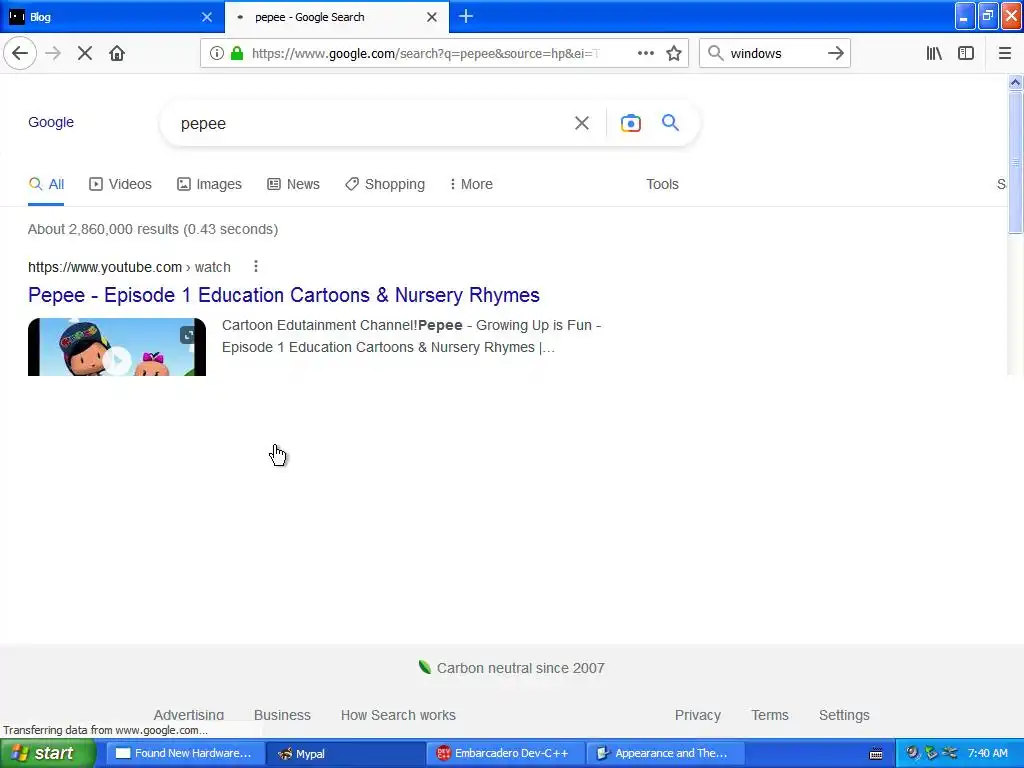Click the green secure connection padlock

coord(237,53)
